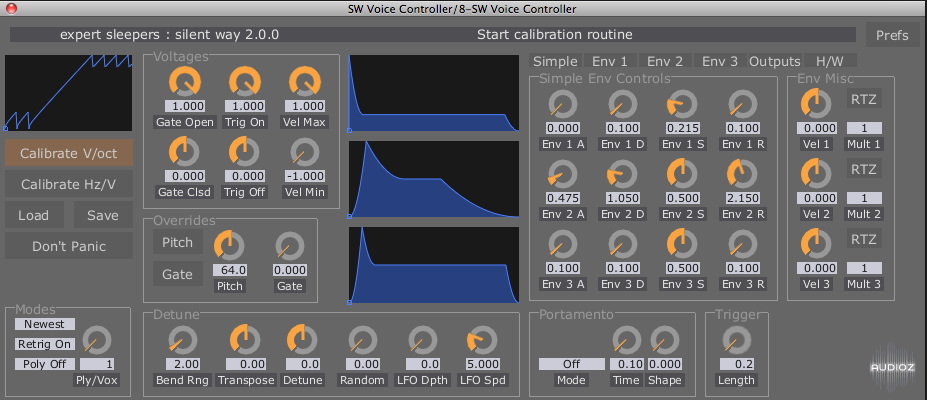Click the Env 2 D knob
Screen dimensions: 927x400
coord(622,174)
